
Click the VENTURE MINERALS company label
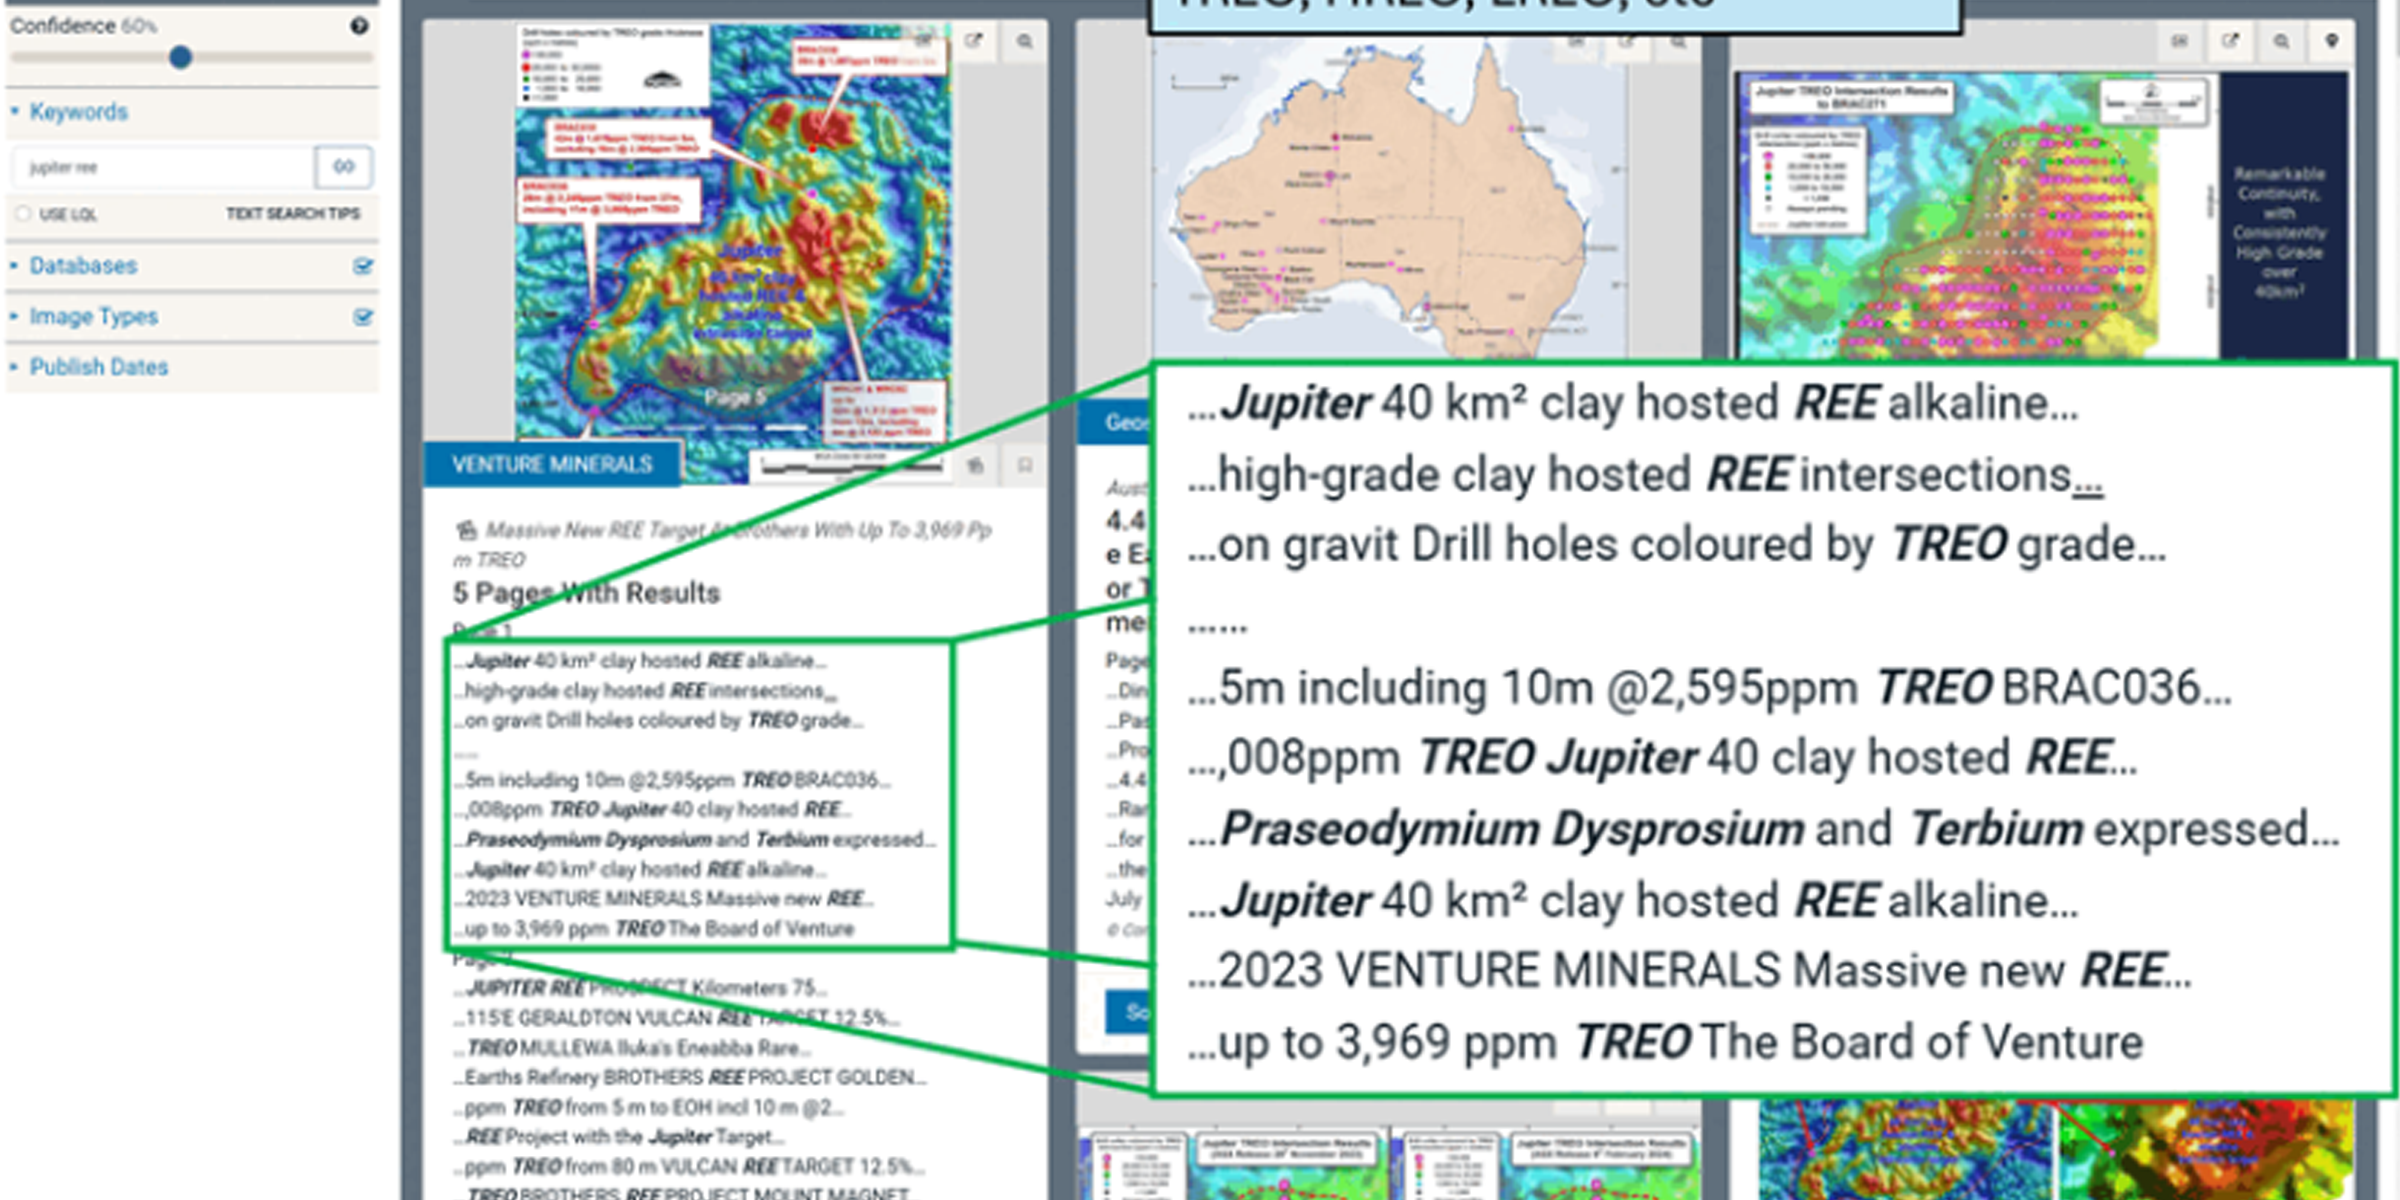pos(552,465)
